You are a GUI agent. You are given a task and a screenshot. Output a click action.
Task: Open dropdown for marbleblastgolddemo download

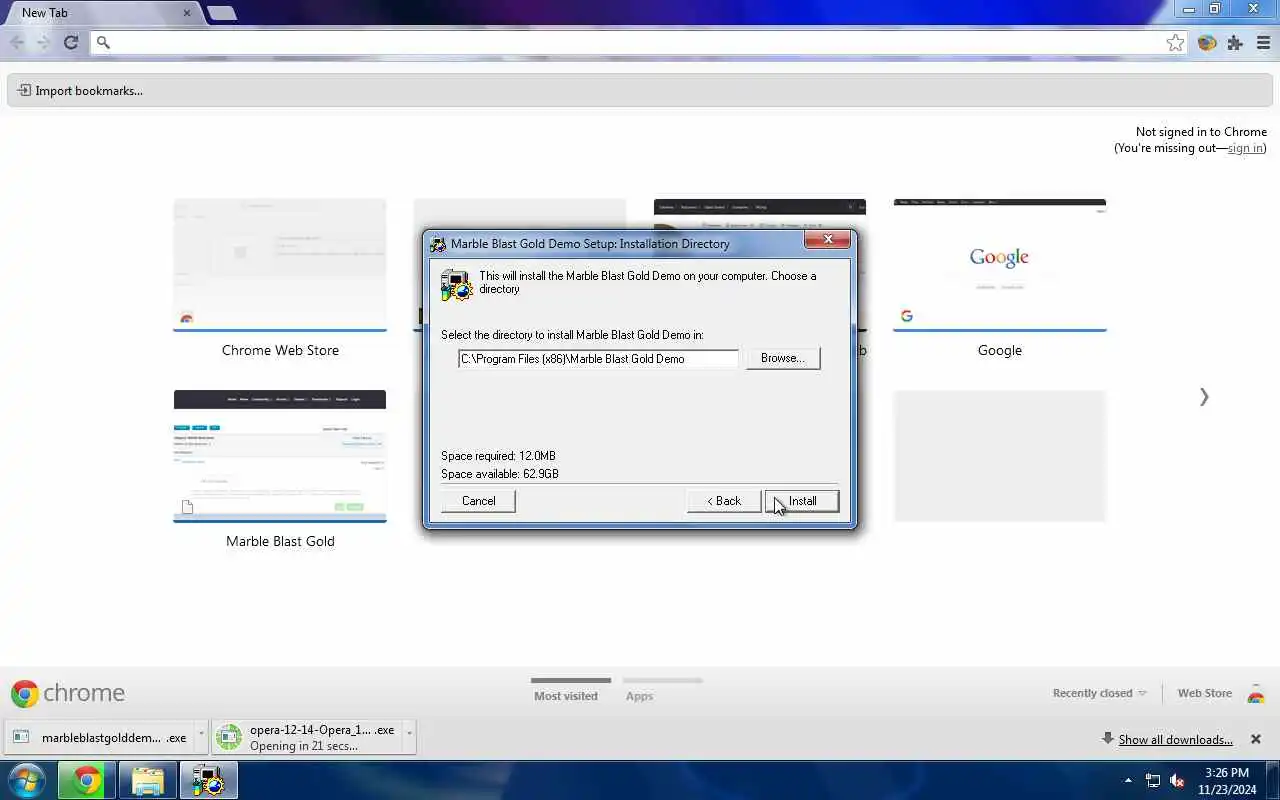[201, 737]
